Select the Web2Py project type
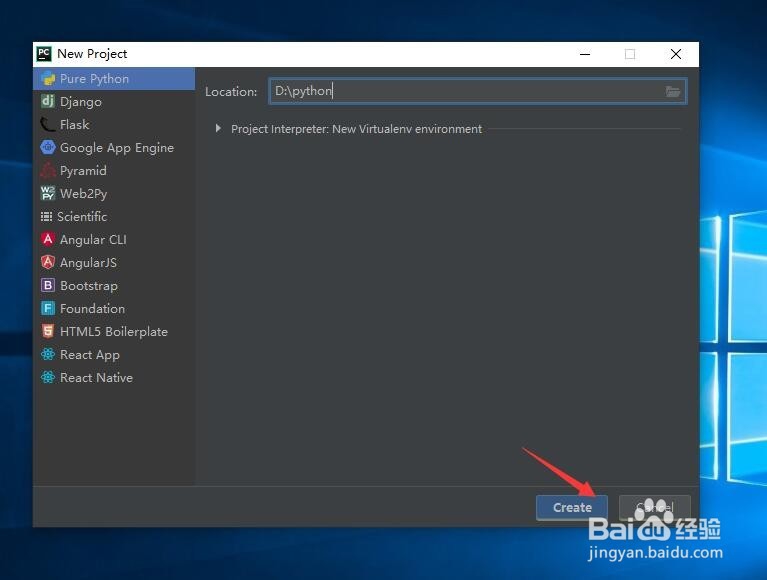Image resolution: width=767 pixels, height=580 pixels. [113, 193]
